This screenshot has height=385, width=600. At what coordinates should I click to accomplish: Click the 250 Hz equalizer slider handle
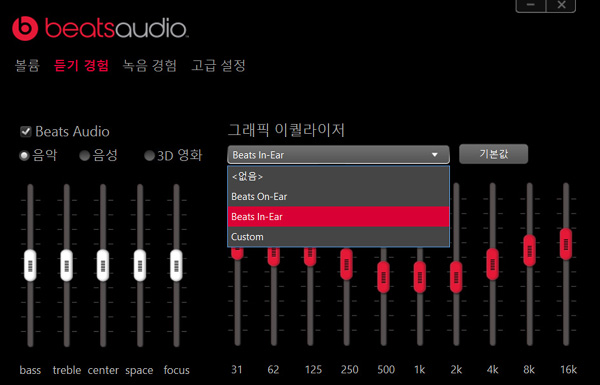pos(346,264)
